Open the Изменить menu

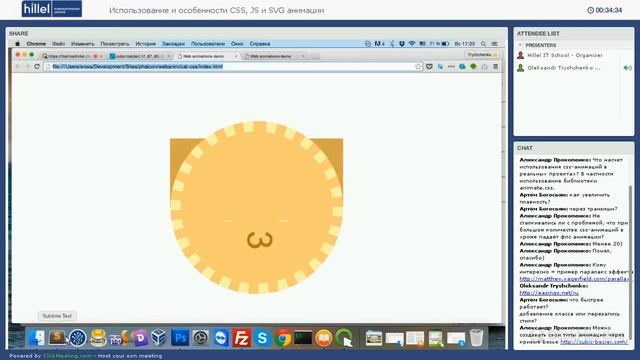(83, 44)
